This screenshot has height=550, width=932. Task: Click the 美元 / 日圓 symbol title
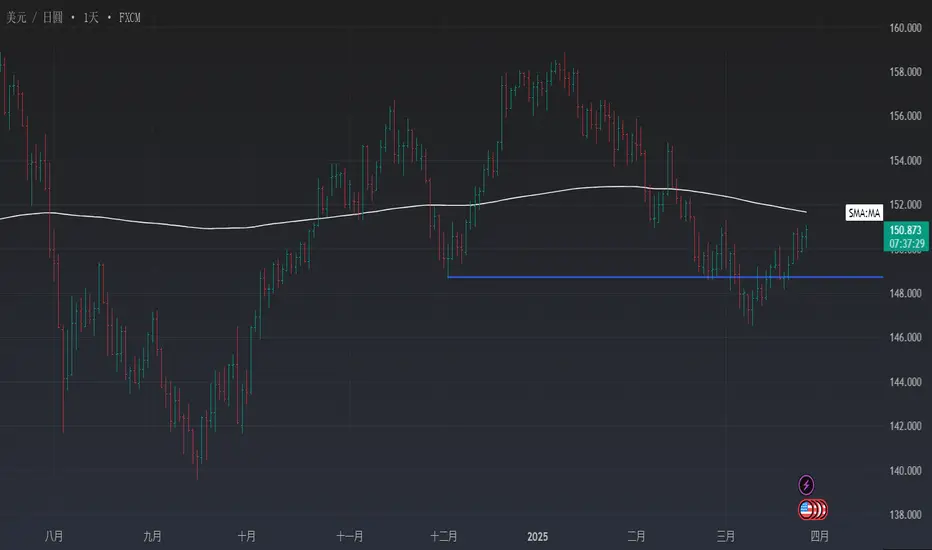coord(34,18)
